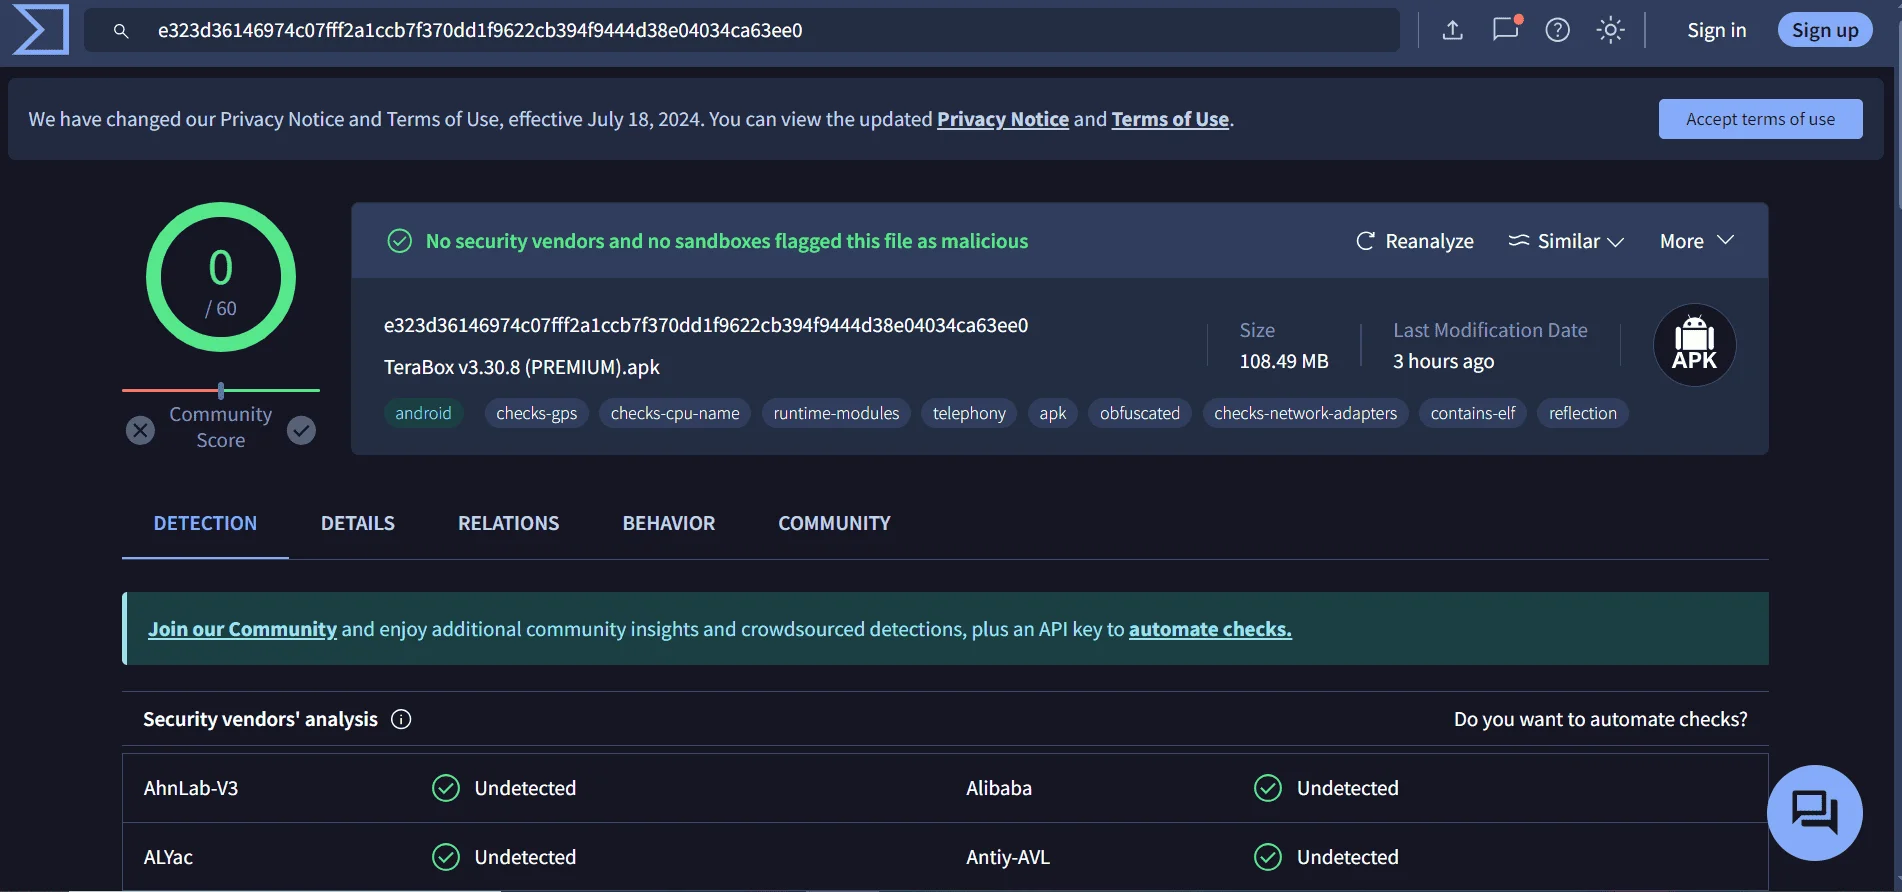Switch to the DETECTION tab

[205, 523]
